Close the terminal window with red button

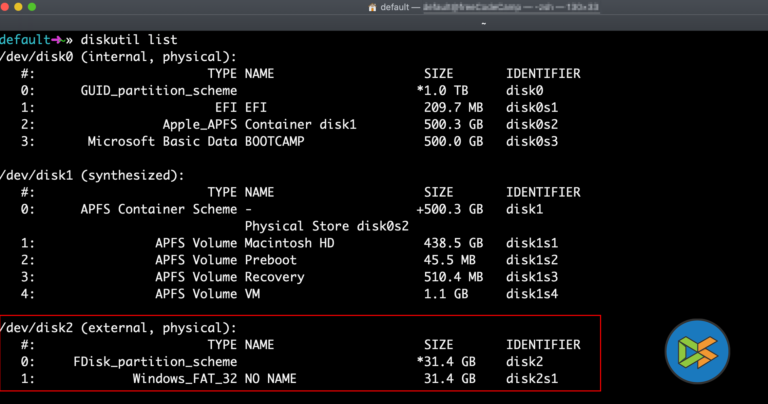(x=9, y=7)
